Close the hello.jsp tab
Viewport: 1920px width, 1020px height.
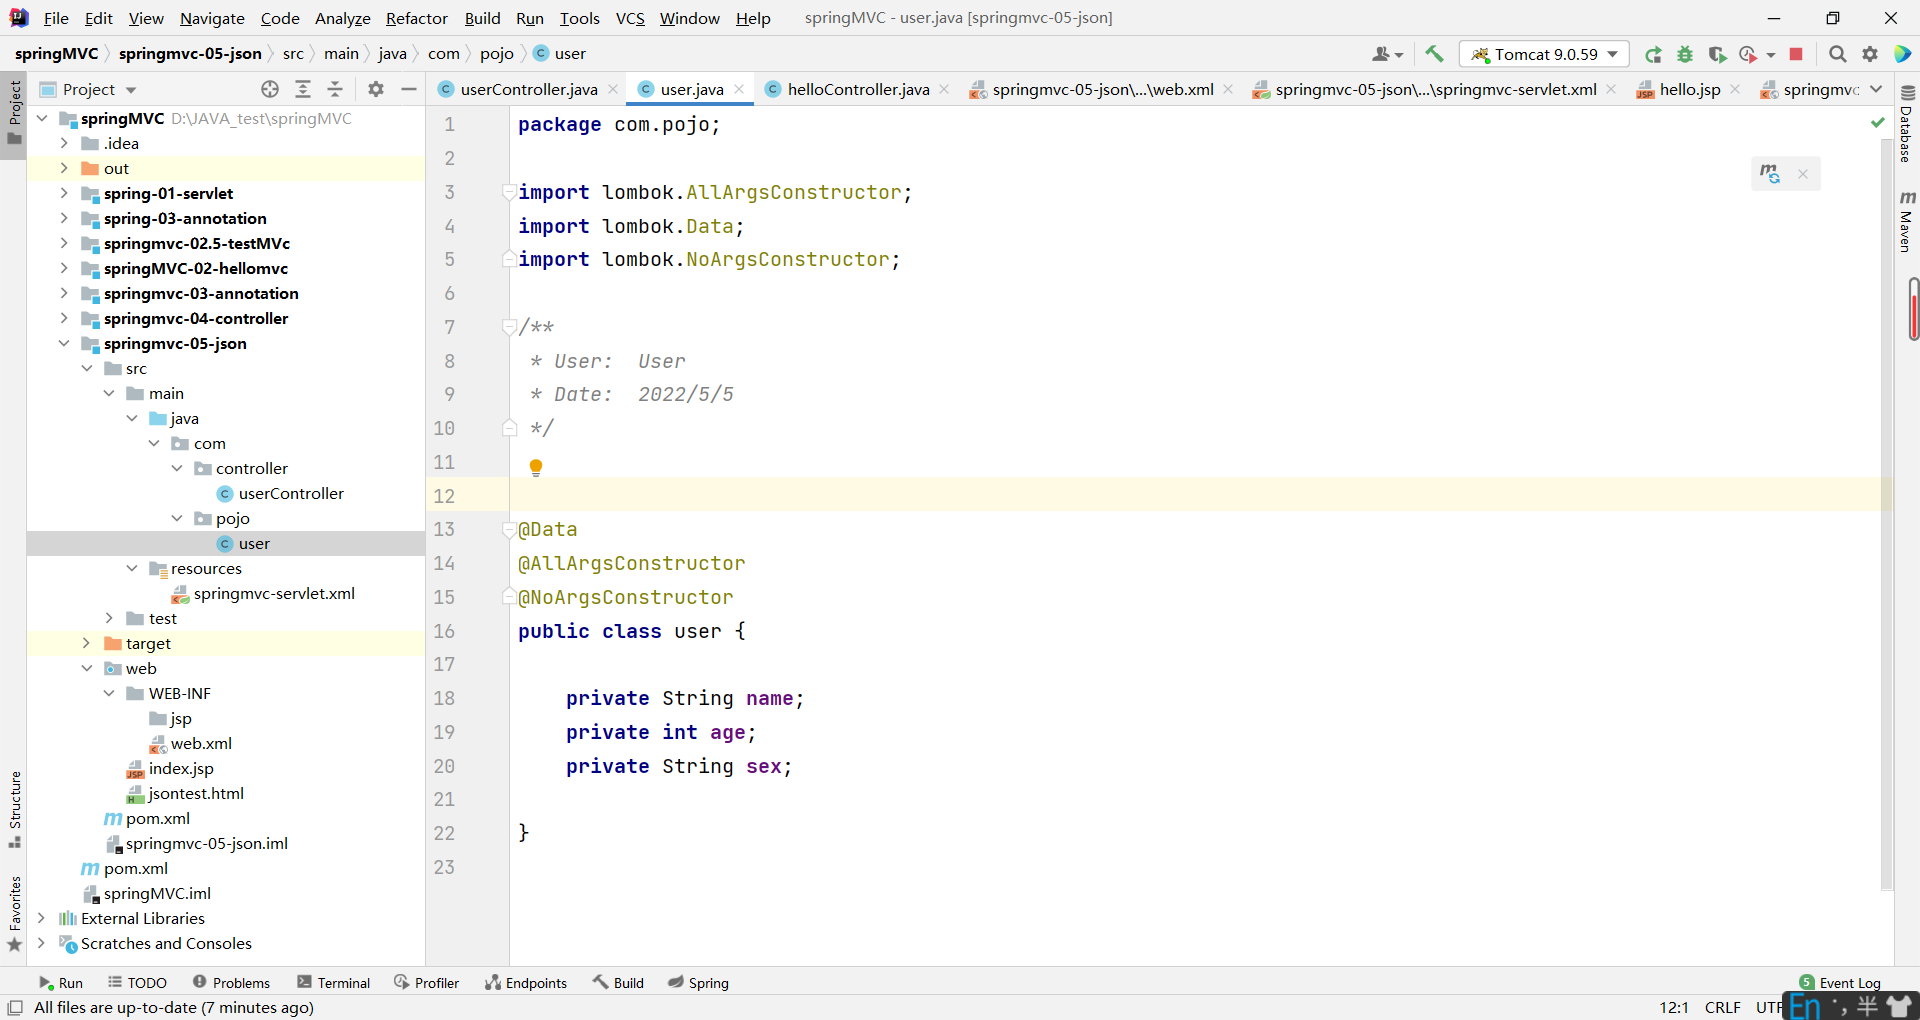tap(1735, 89)
